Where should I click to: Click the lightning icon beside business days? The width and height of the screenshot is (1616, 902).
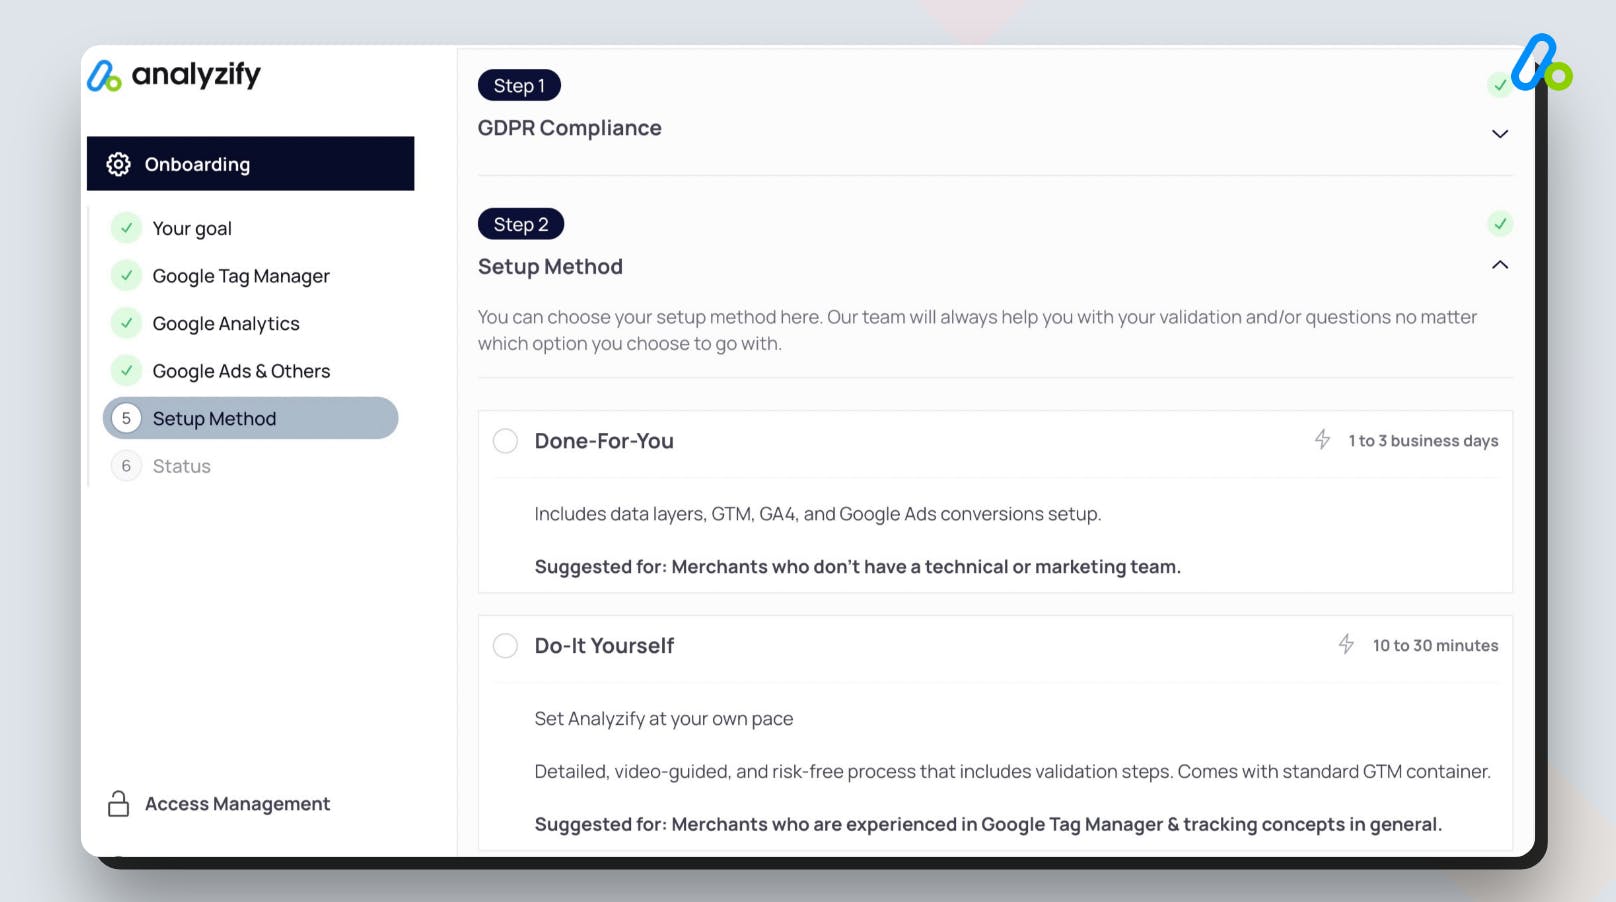coord(1322,440)
